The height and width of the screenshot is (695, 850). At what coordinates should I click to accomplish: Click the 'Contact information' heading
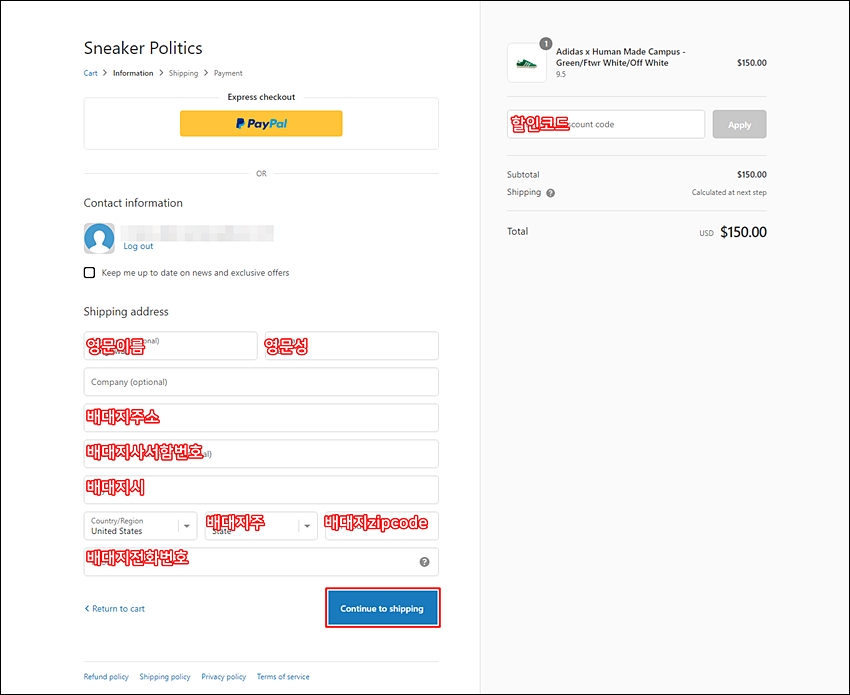[x=133, y=203]
